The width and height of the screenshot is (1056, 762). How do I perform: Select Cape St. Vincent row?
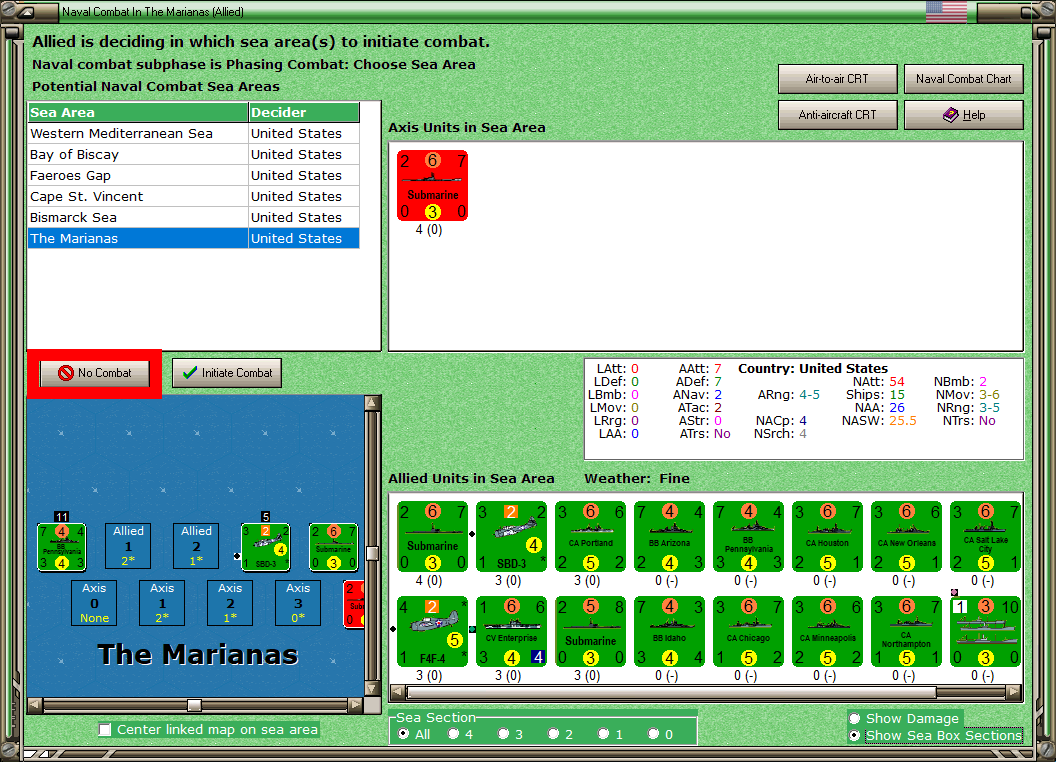pos(193,196)
